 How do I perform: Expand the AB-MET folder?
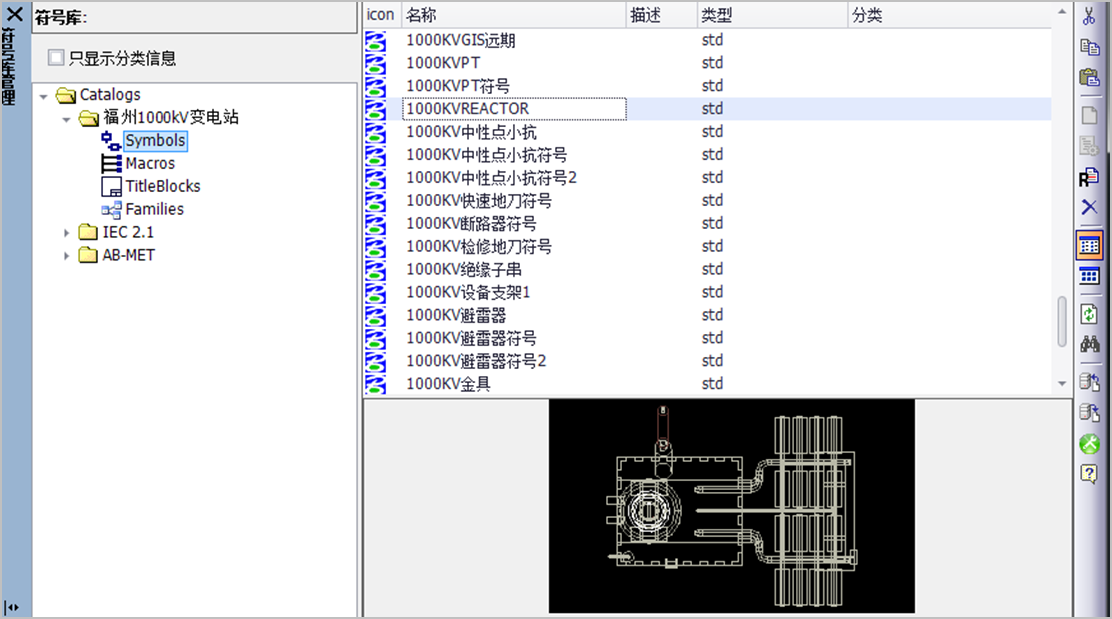67,255
